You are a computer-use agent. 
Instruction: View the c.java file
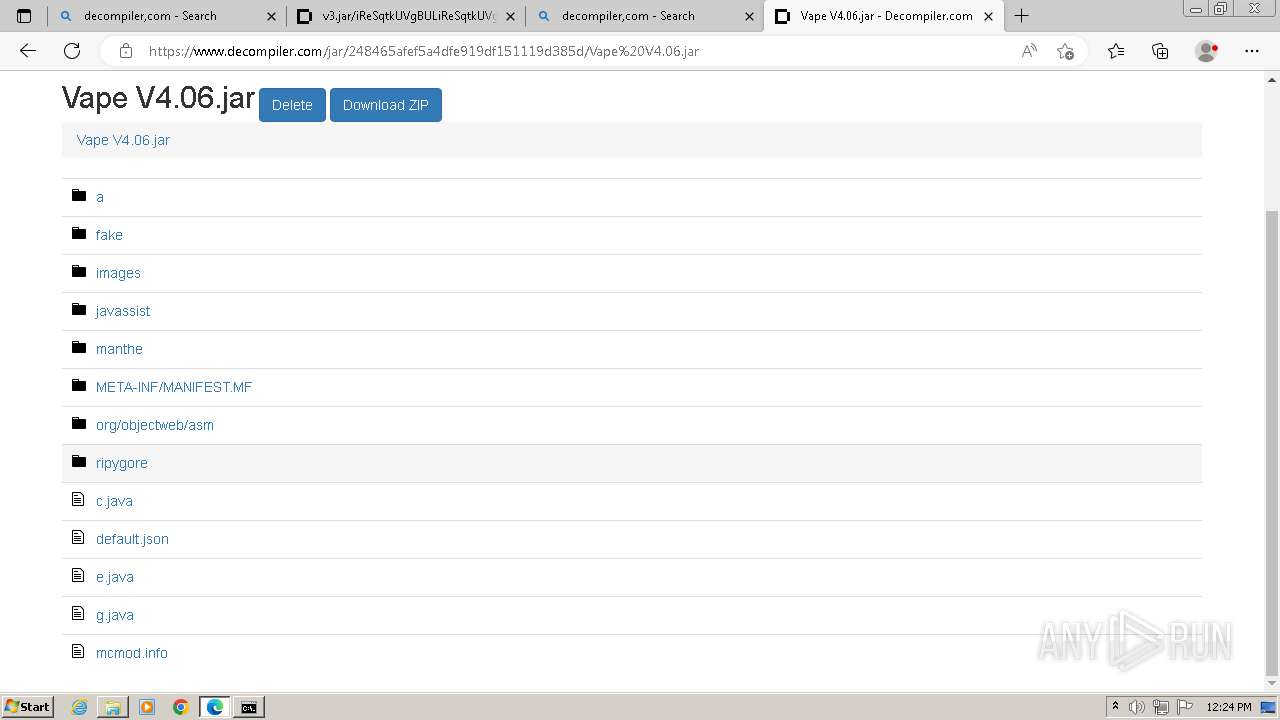click(x=114, y=501)
